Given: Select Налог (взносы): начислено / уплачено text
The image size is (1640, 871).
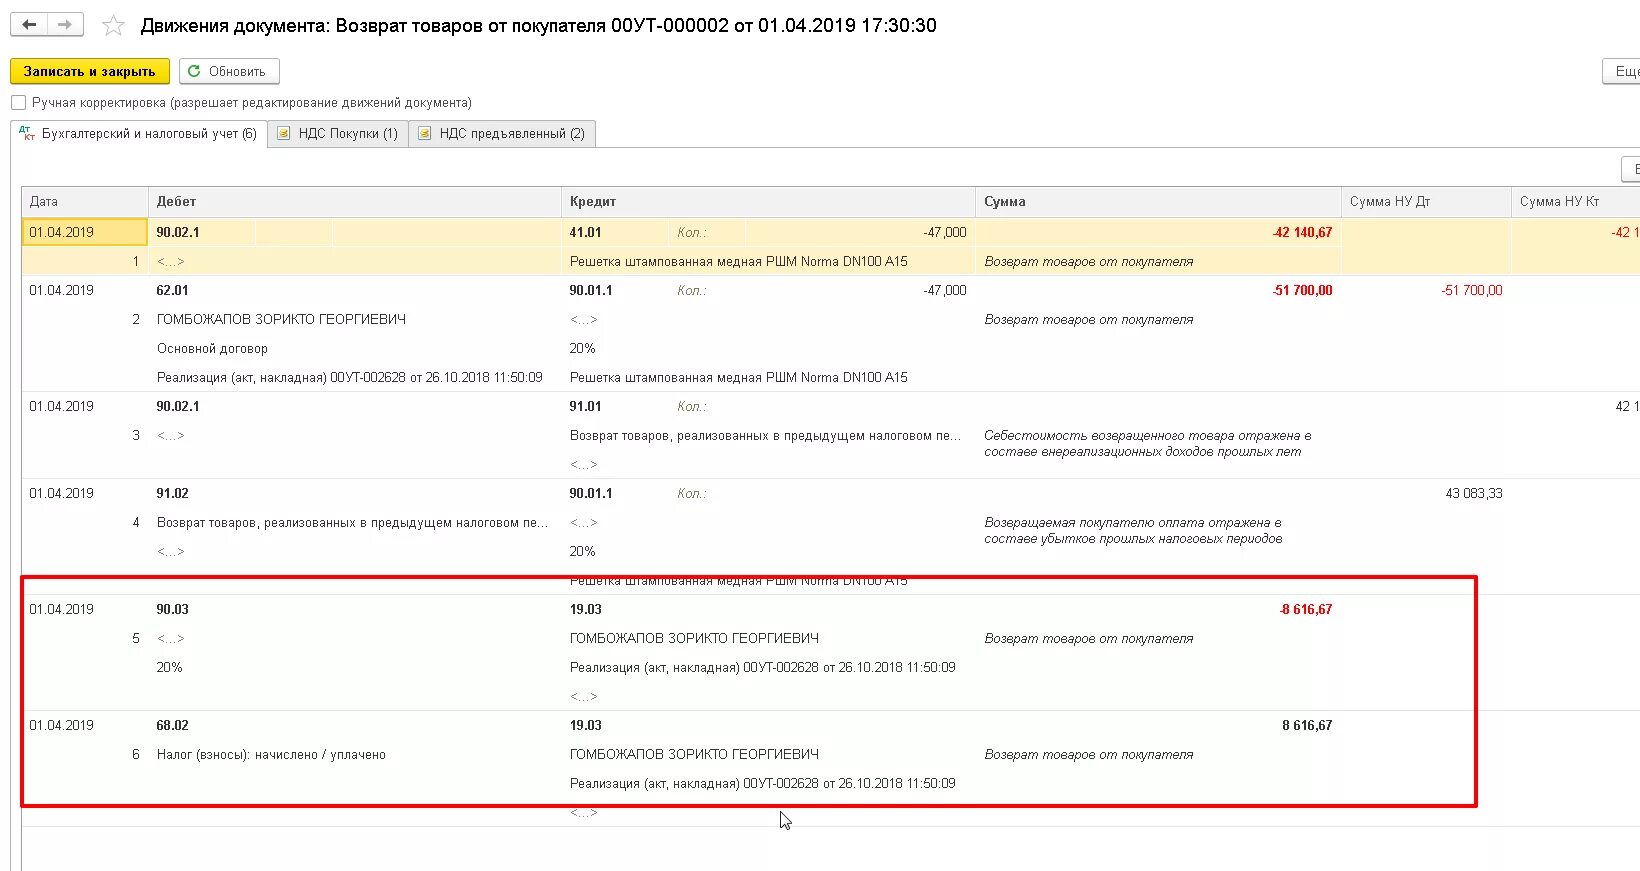Looking at the screenshot, I should (x=271, y=754).
